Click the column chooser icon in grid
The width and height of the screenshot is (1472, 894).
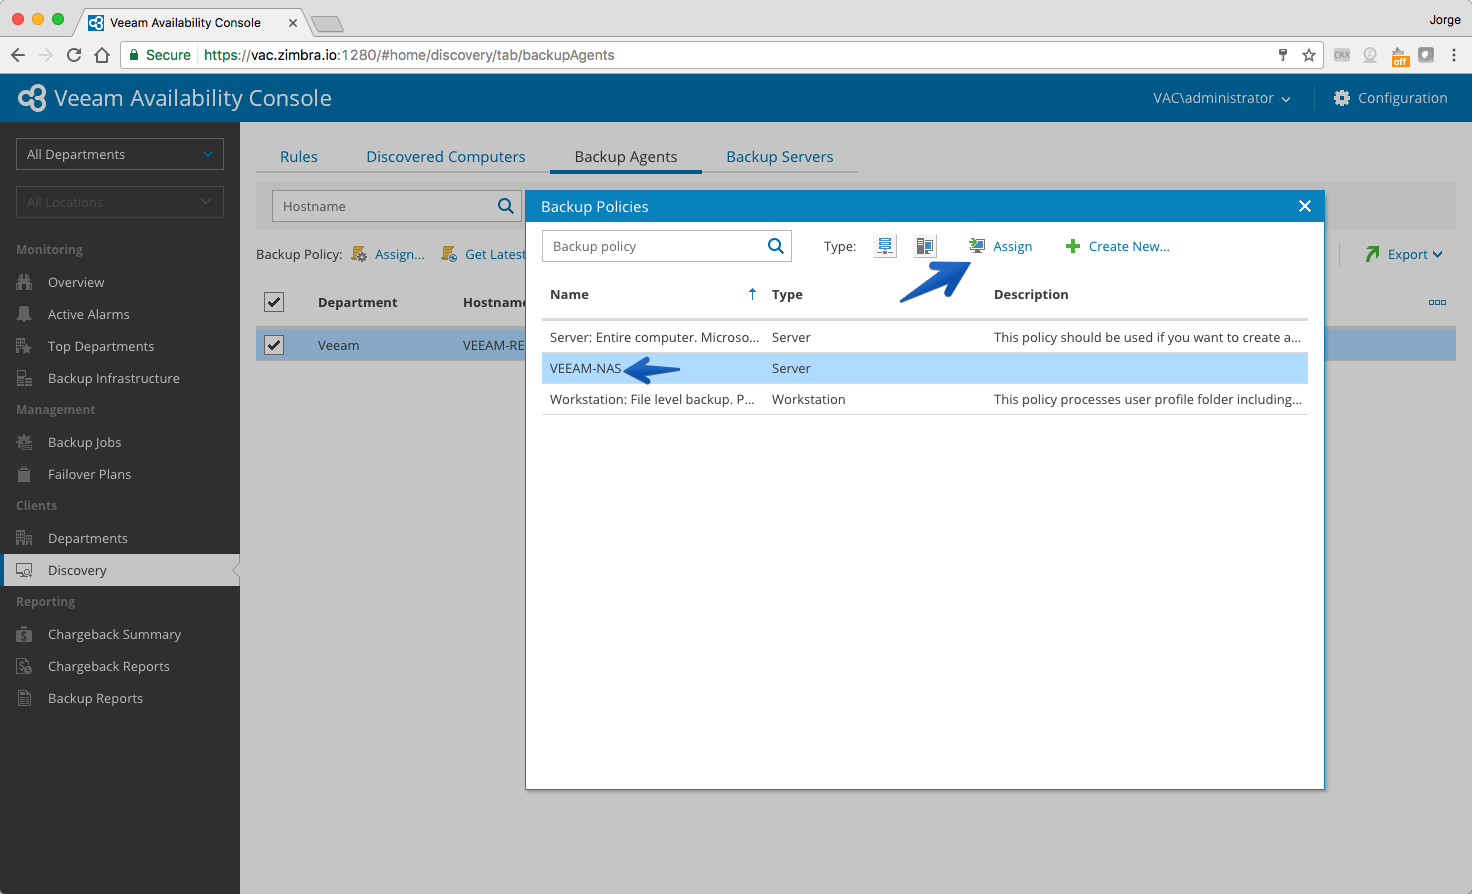pos(1437,302)
